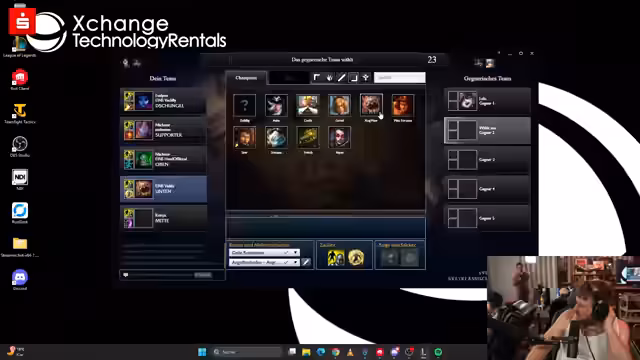Open the first summoner spell slot

(336, 258)
